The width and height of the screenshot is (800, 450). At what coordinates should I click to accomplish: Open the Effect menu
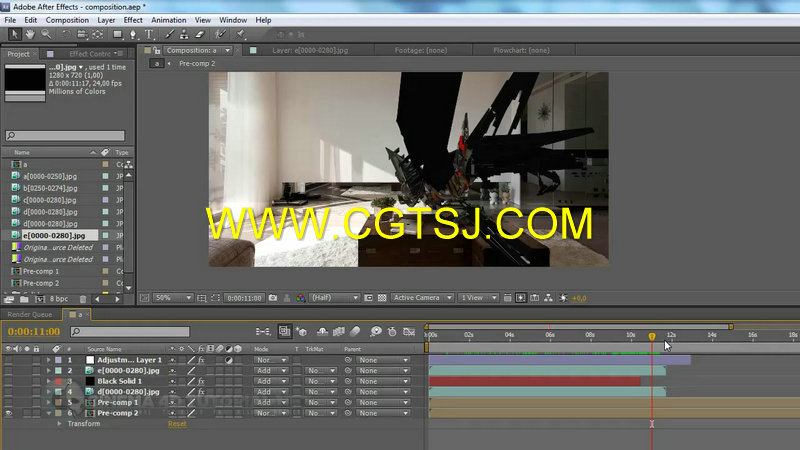(x=133, y=20)
